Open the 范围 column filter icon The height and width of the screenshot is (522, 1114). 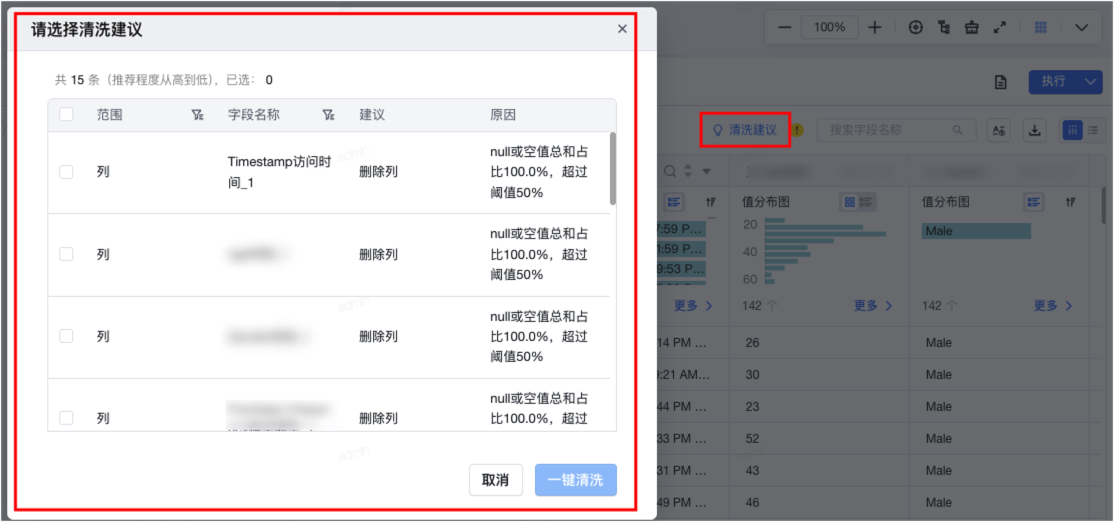click(x=198, y=115)
